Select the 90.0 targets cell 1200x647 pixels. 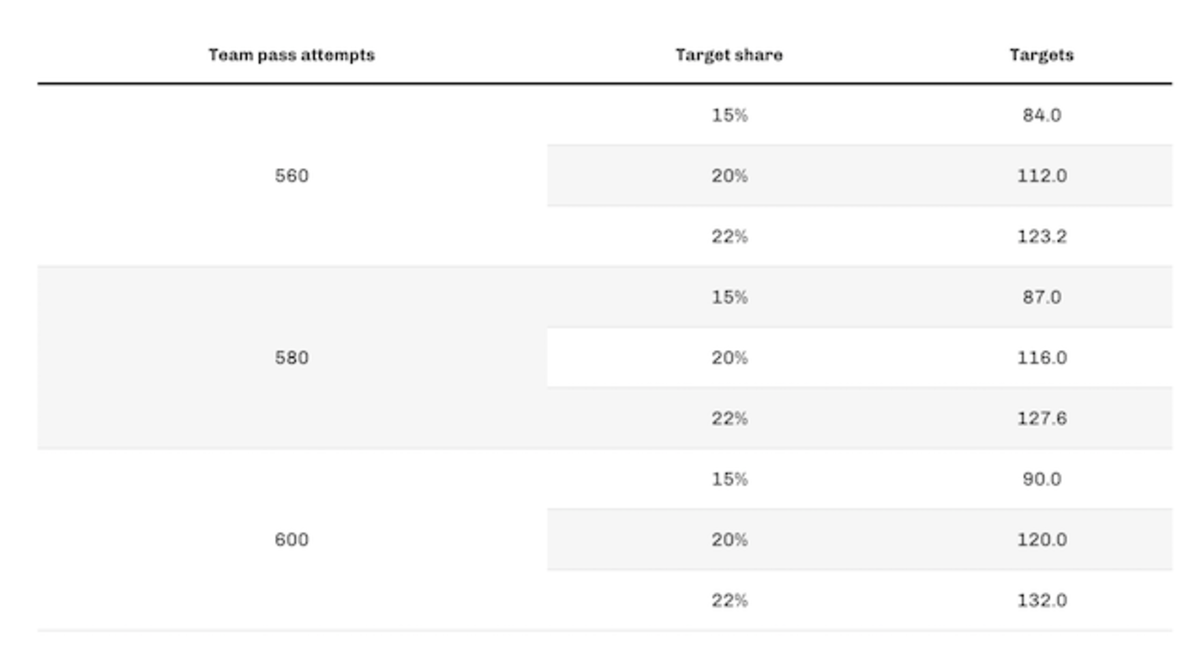tap(1041, 479)
